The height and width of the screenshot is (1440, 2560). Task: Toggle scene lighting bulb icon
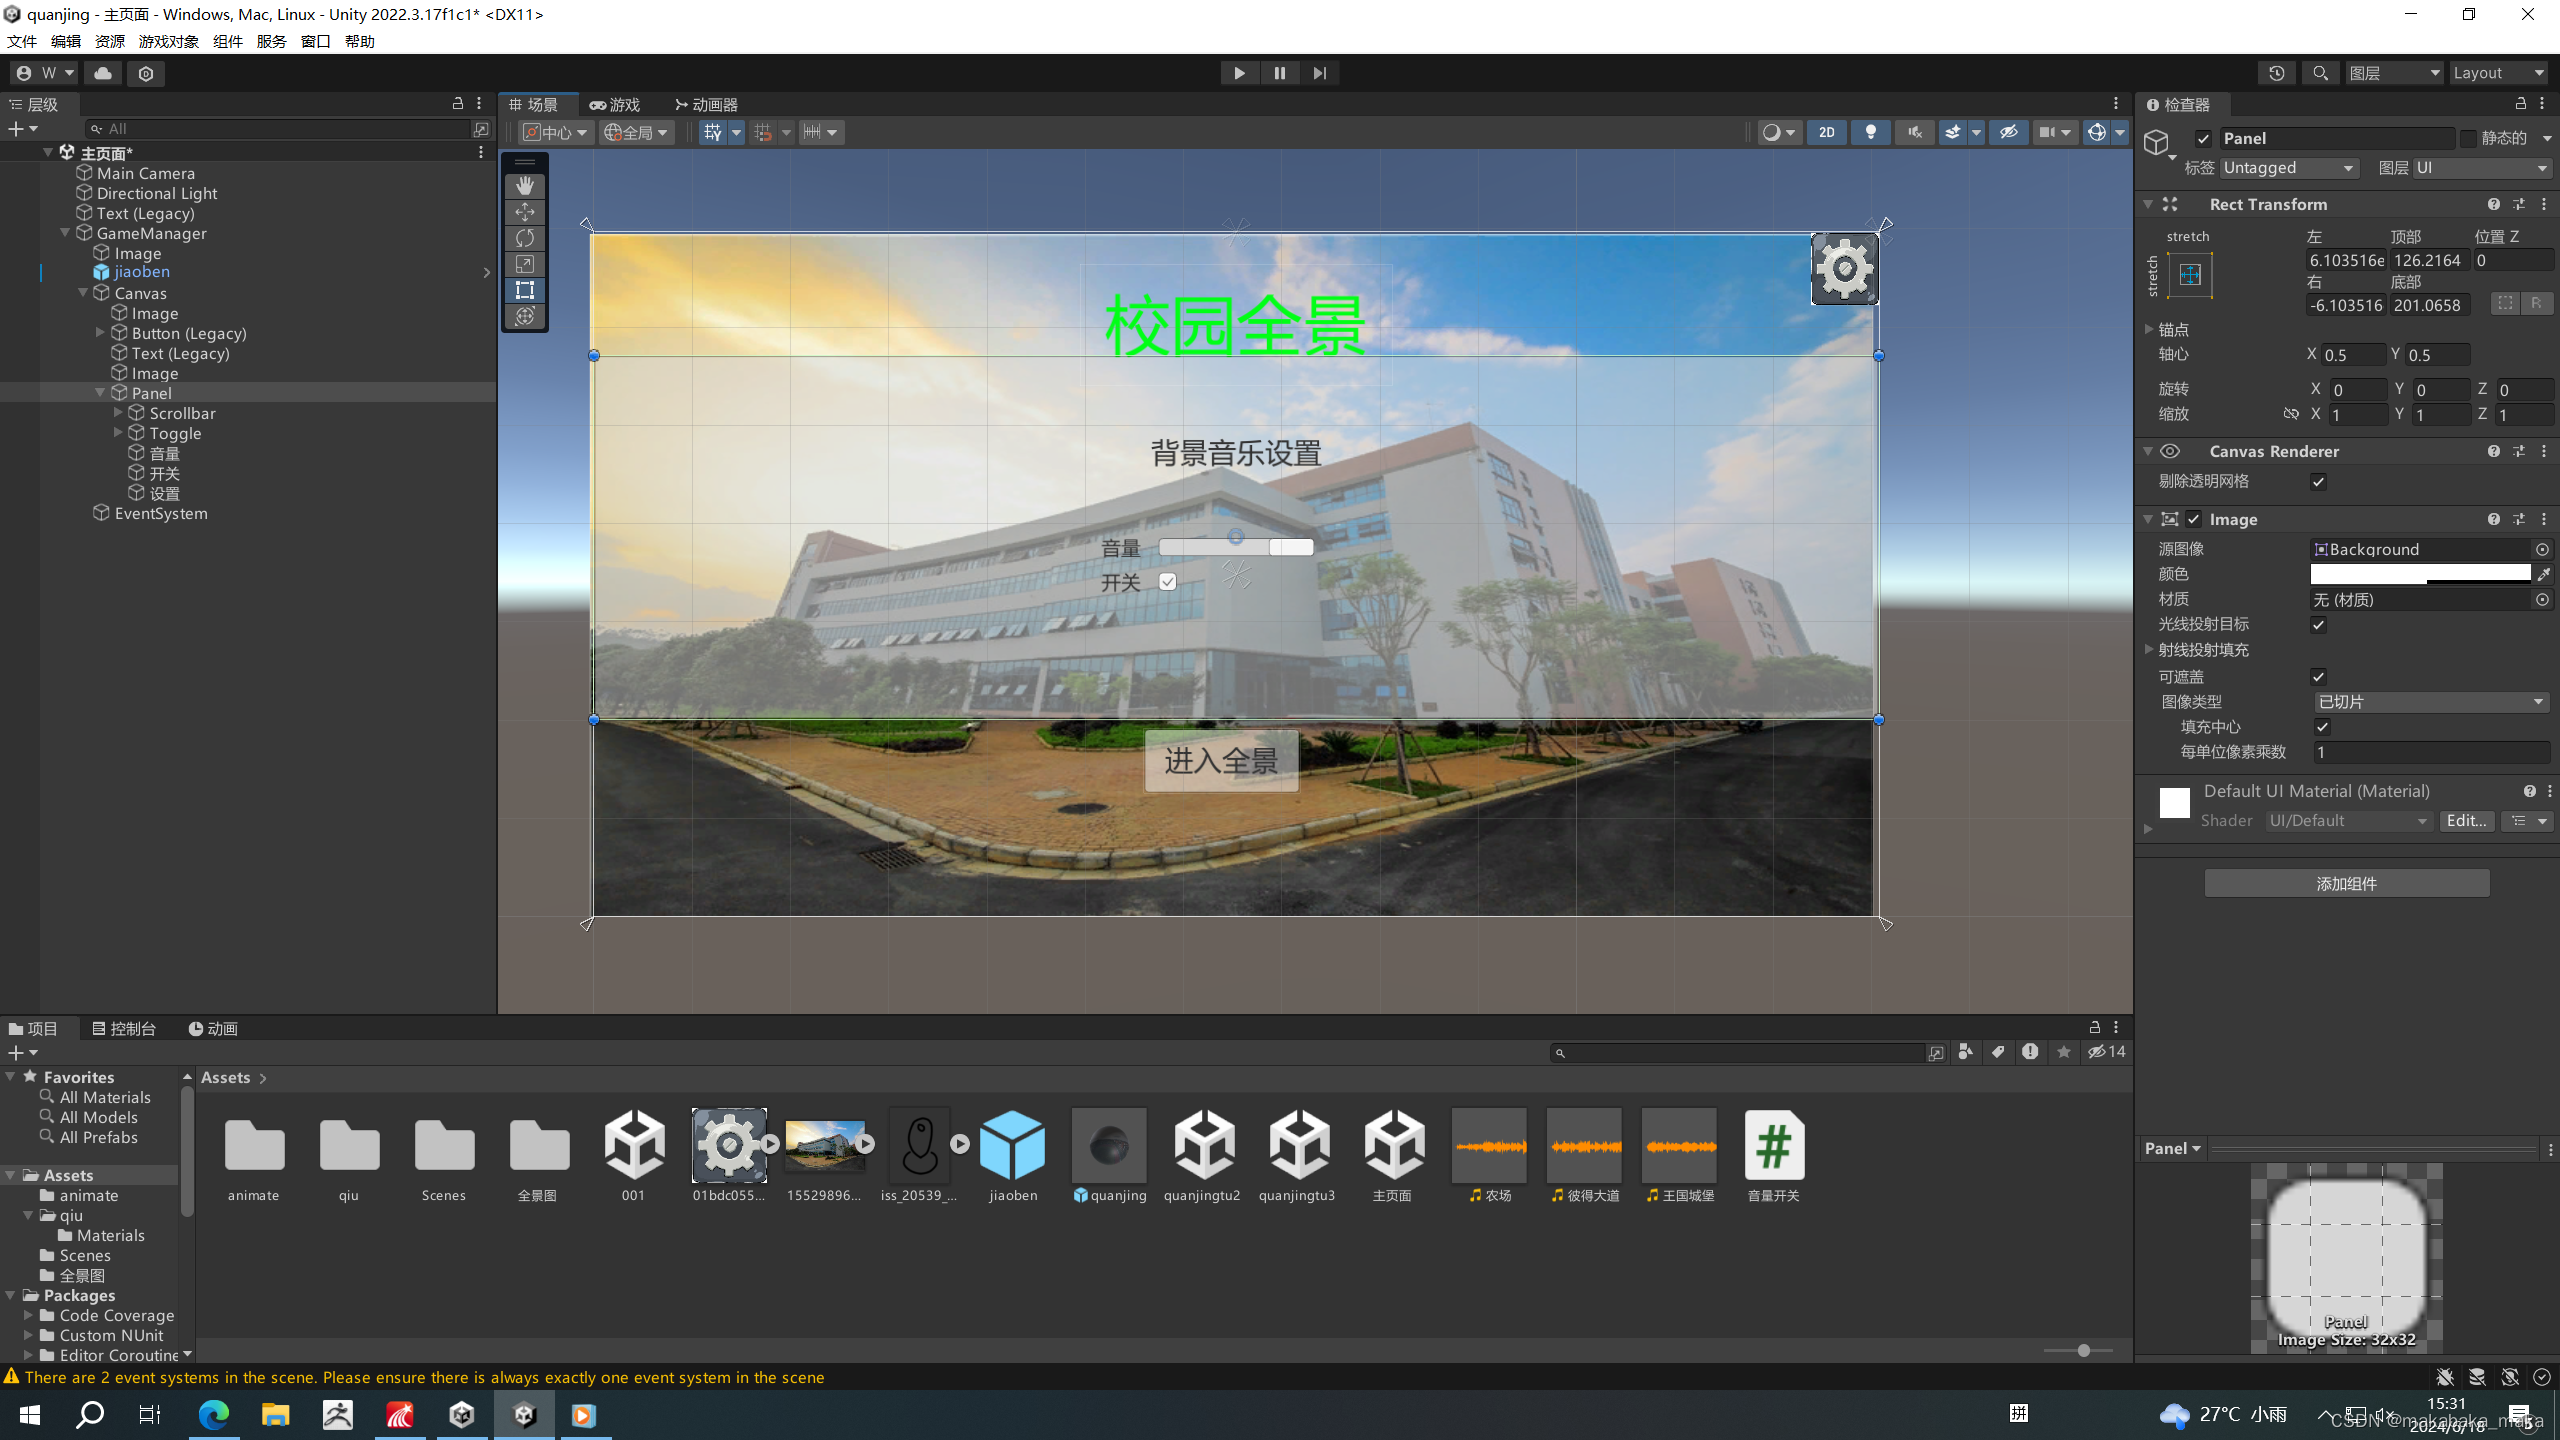[1870, 132]
